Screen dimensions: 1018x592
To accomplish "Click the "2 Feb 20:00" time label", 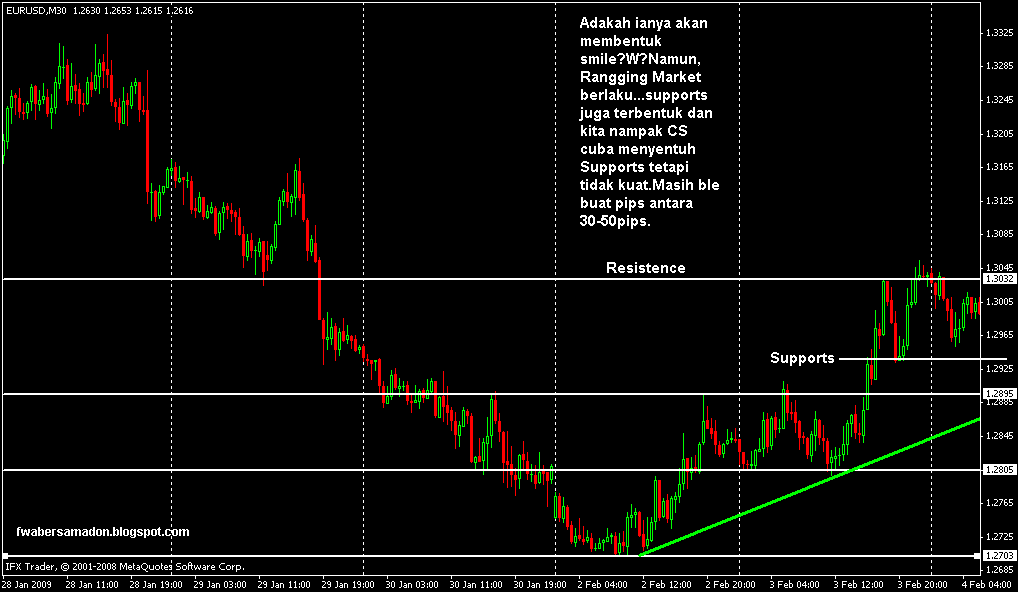I will [x=732, y=584].
